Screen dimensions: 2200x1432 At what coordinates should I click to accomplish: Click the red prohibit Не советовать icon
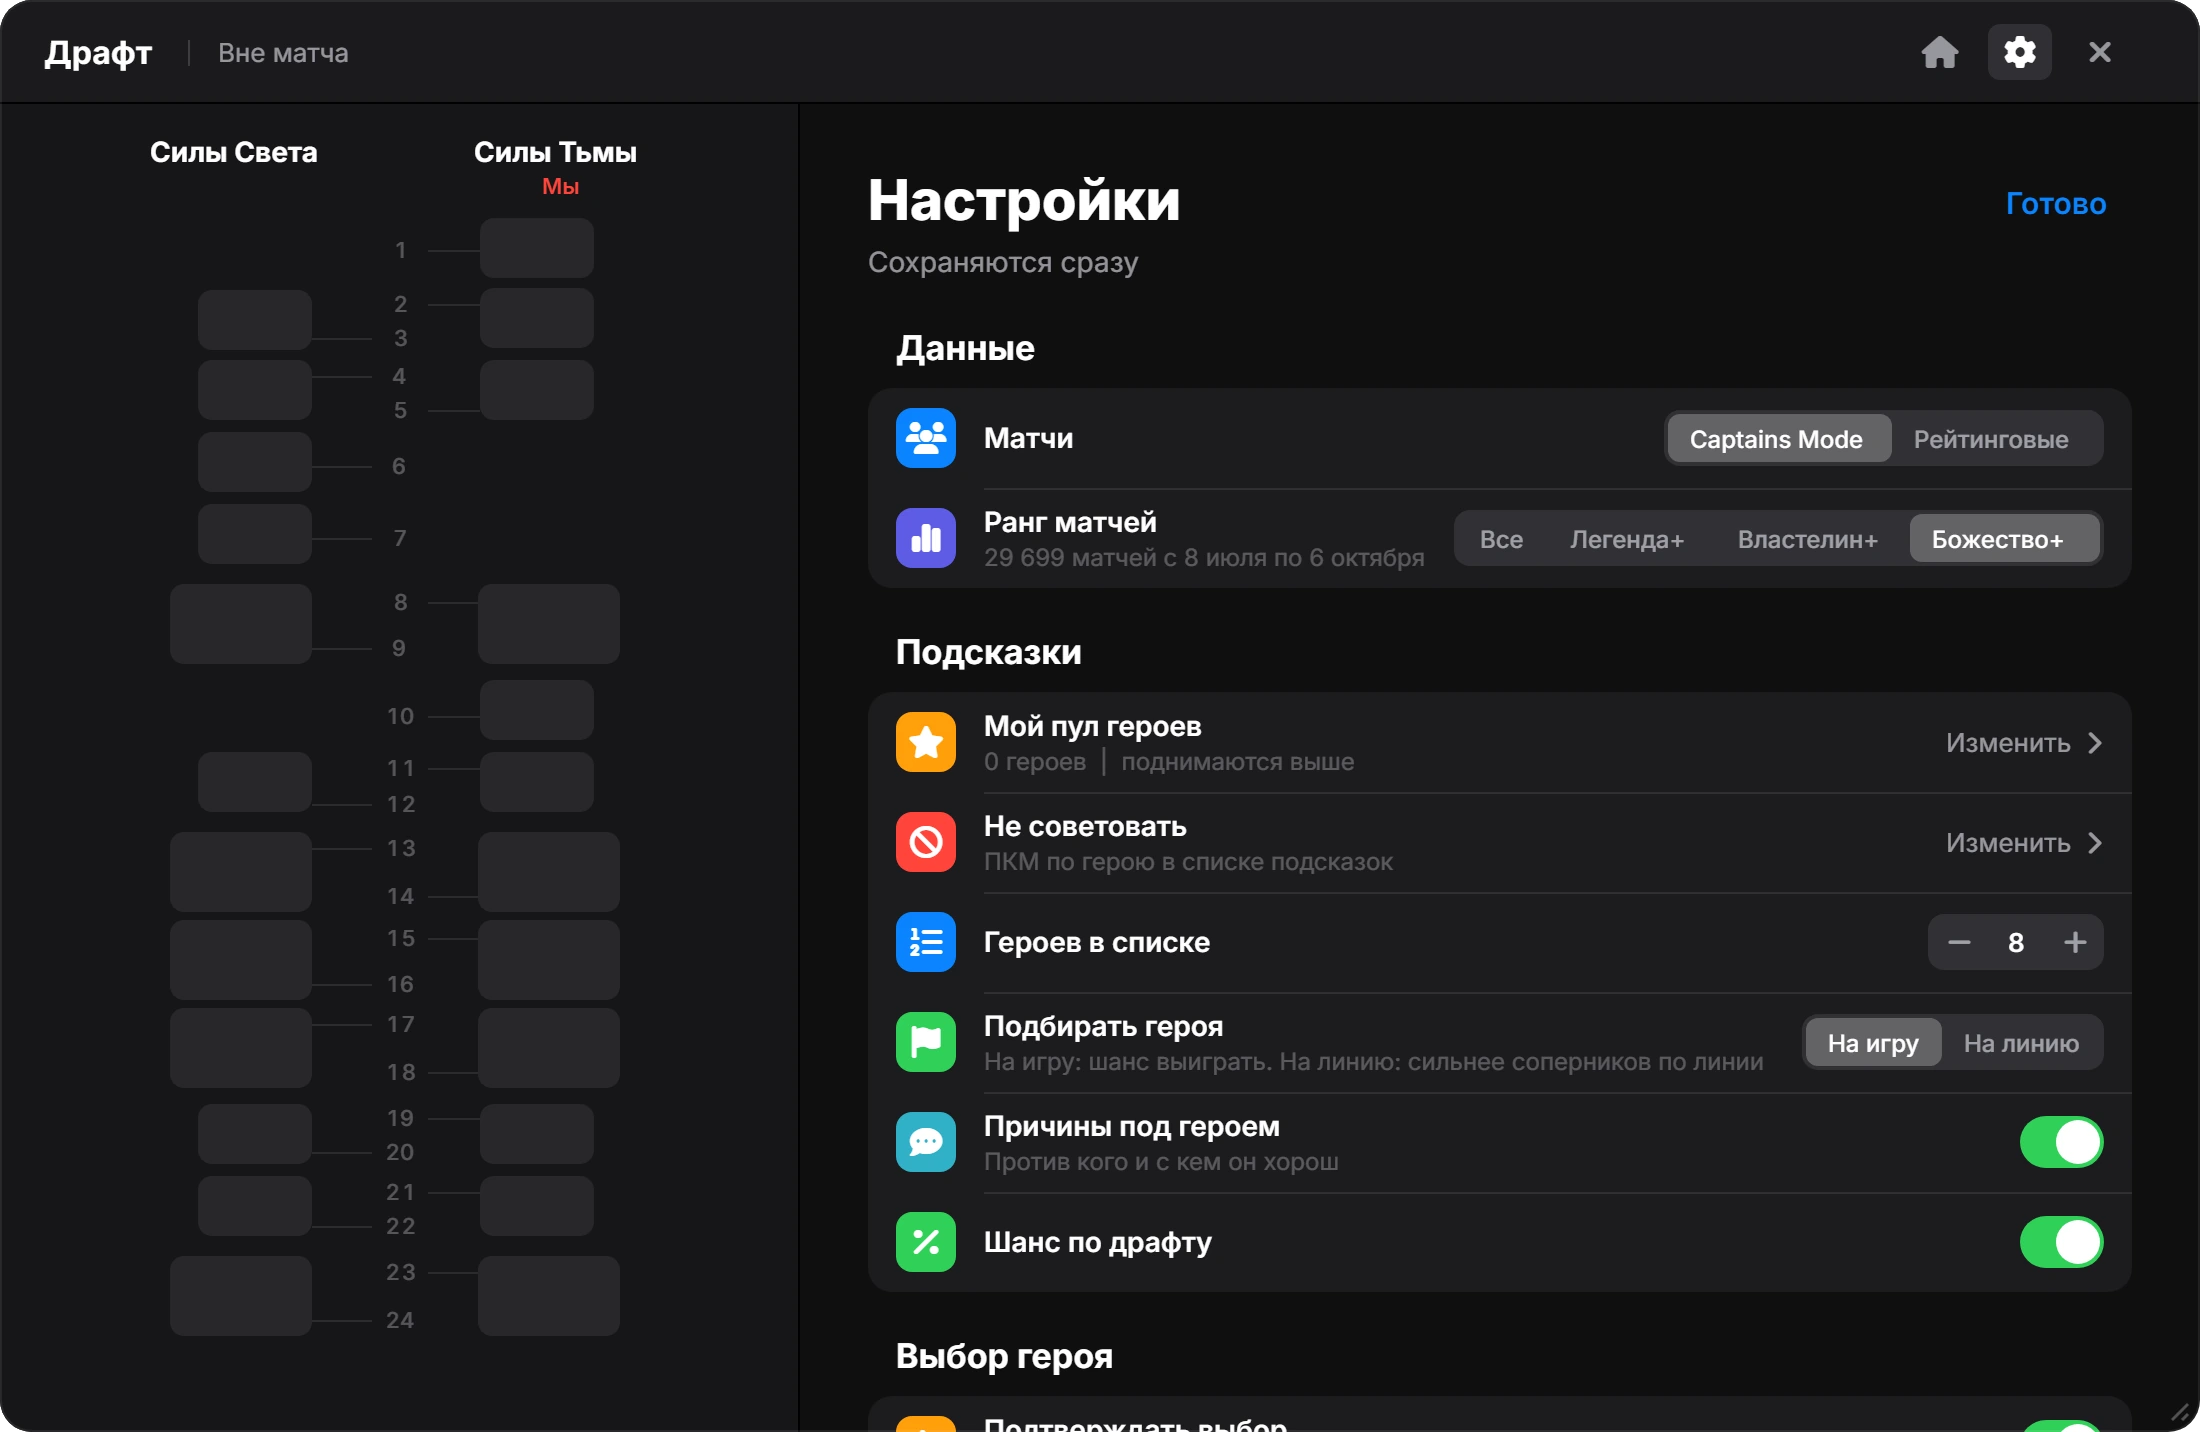pos(926,842)
